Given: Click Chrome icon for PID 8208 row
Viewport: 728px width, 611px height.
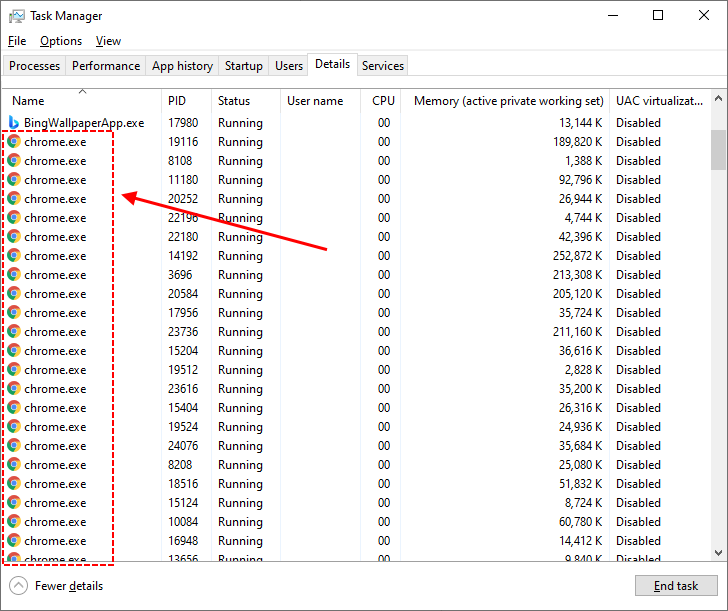Looking at the screenshot, I should click(14, 465).
